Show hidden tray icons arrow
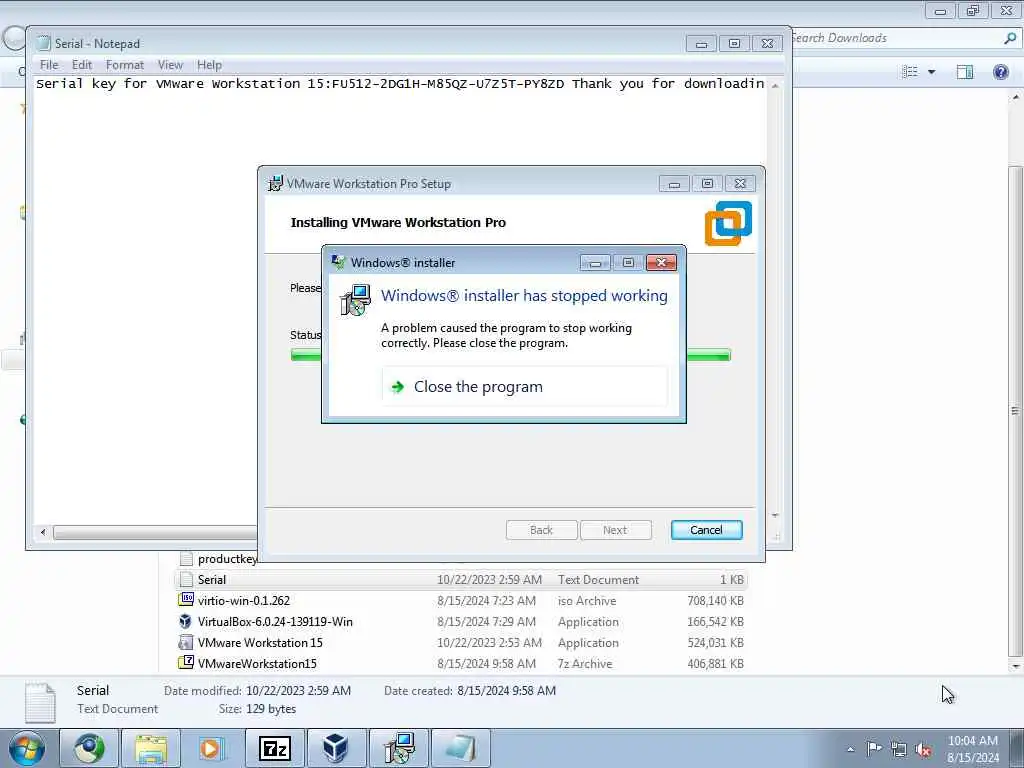Image resolution: width=1024 pixels, height=768 pixels. (850, 750)
